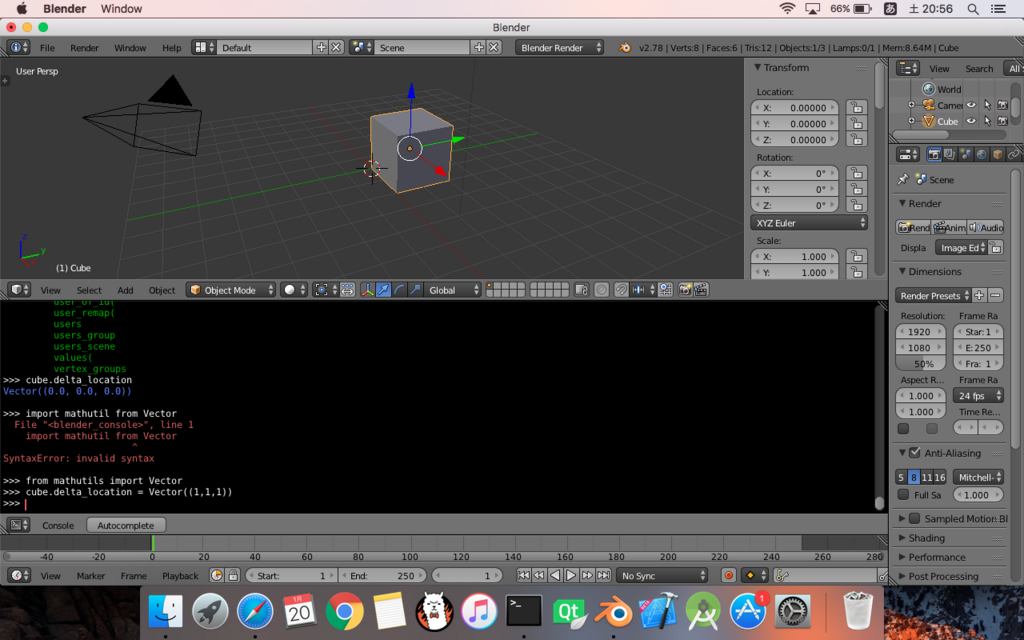
Task: Select the translate manipulator arrow icon
Action: 383,290
